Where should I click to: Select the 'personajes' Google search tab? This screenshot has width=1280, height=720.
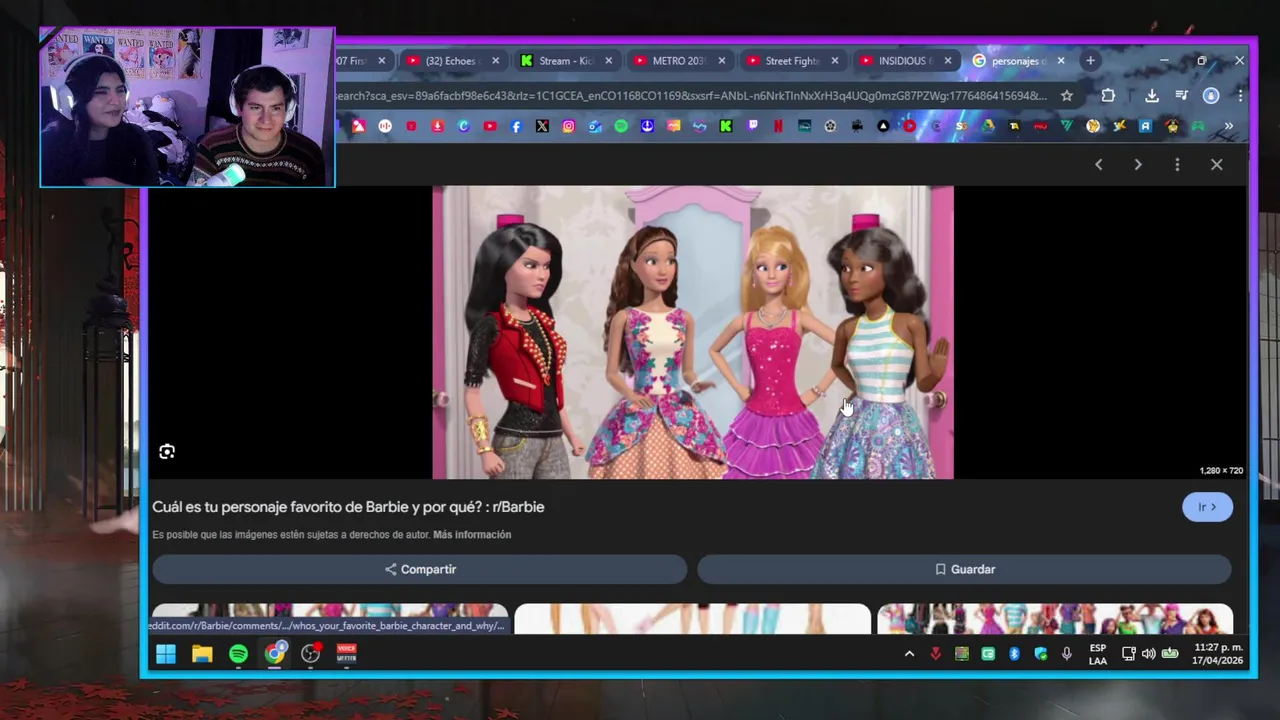pos(1018,61)
